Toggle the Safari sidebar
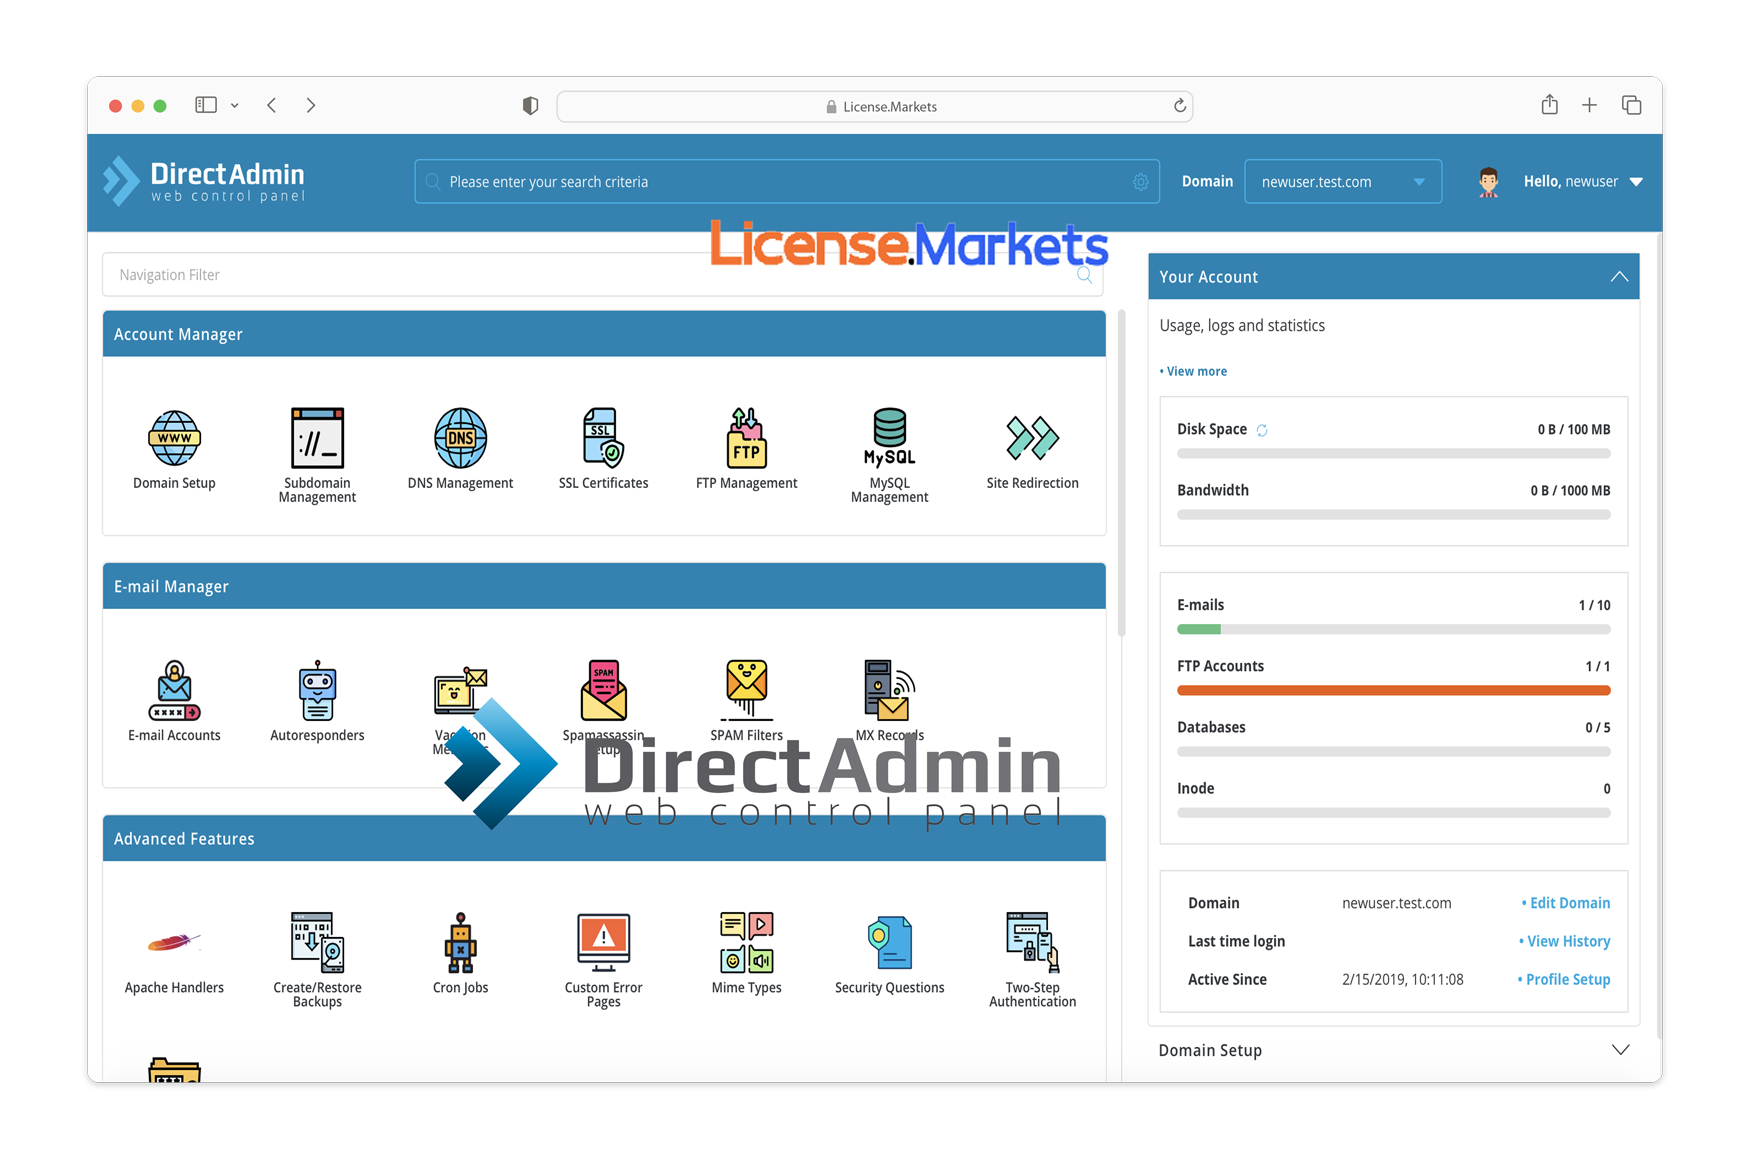The image size is (1750, 1167). (206, 105)
